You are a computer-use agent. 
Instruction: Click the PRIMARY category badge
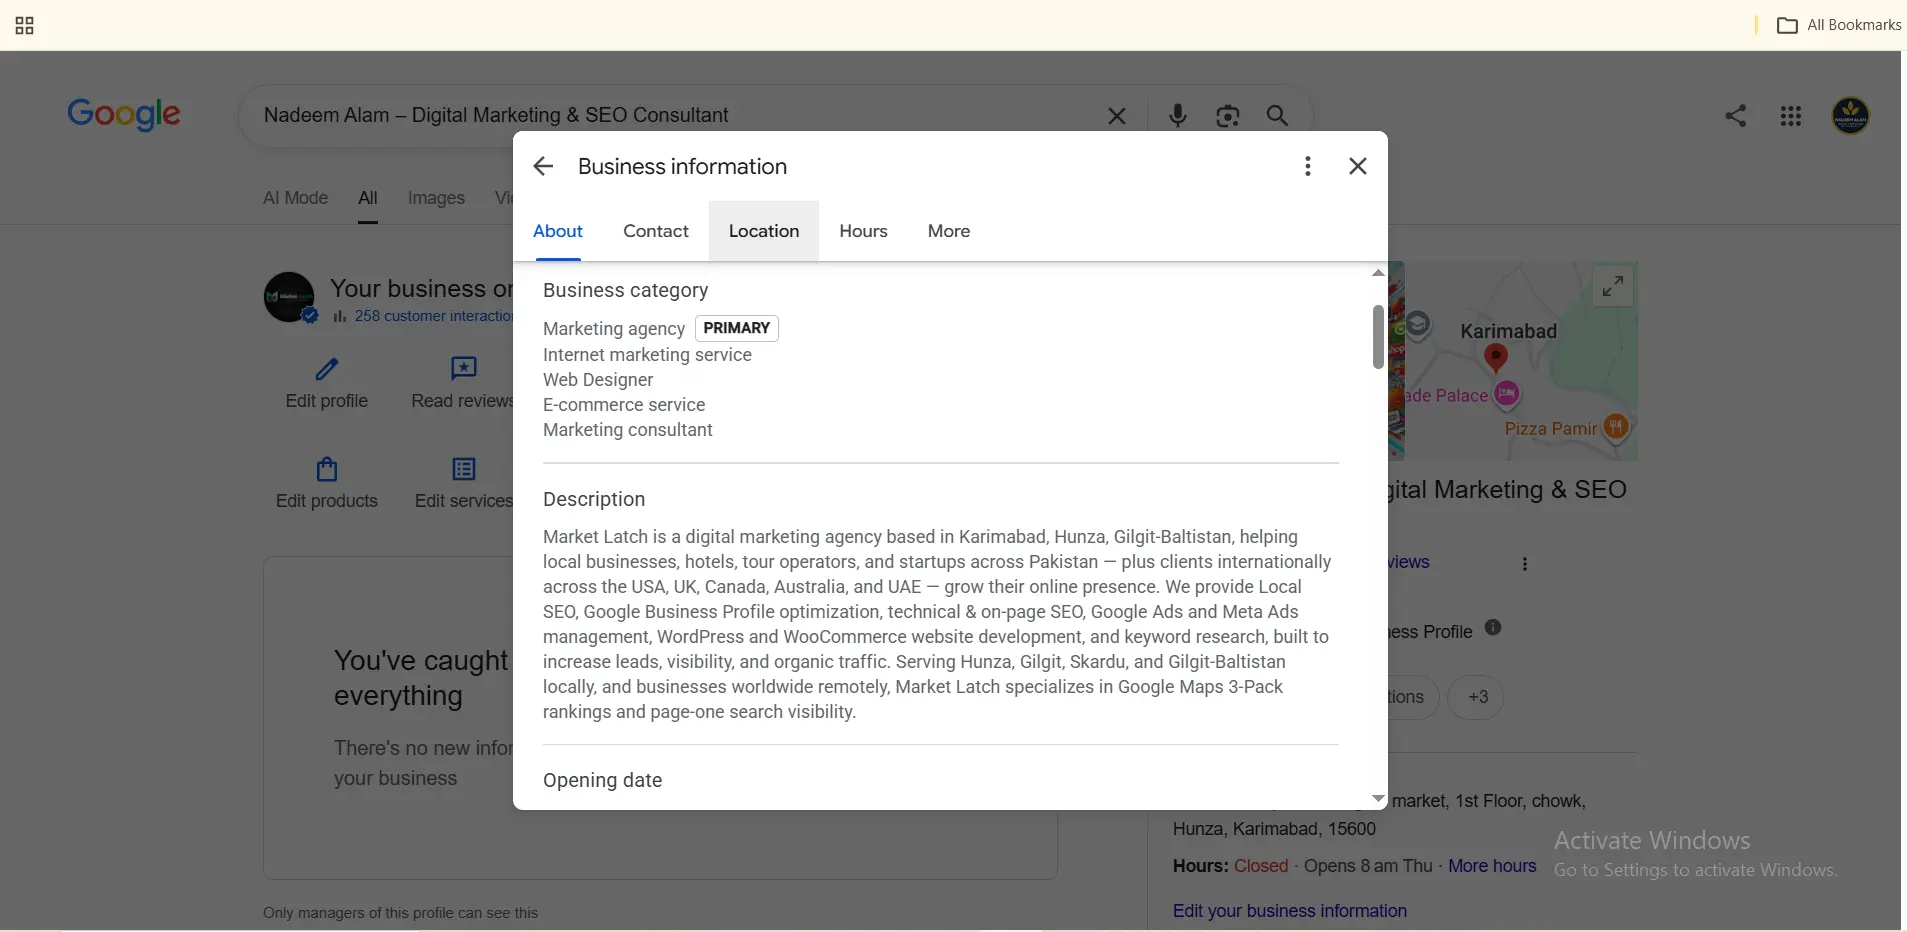tap(737, 328)
